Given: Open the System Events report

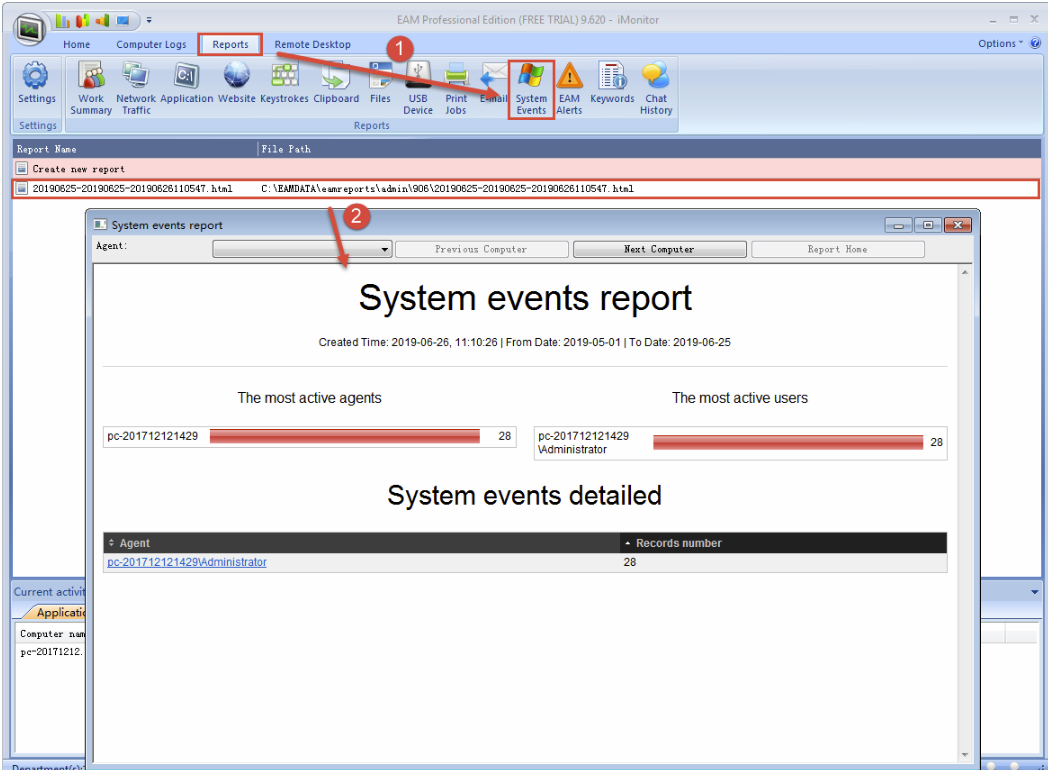Looking at the screenshot, I should (531, 89).
